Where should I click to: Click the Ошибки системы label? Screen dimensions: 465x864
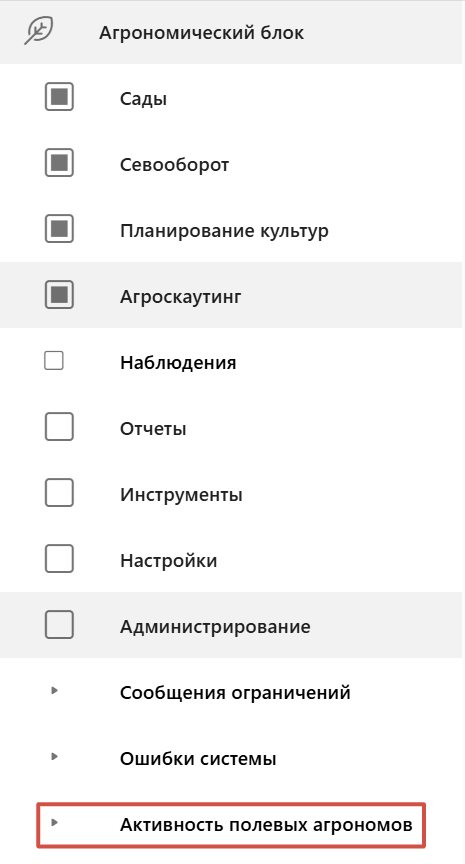[198, 759]
